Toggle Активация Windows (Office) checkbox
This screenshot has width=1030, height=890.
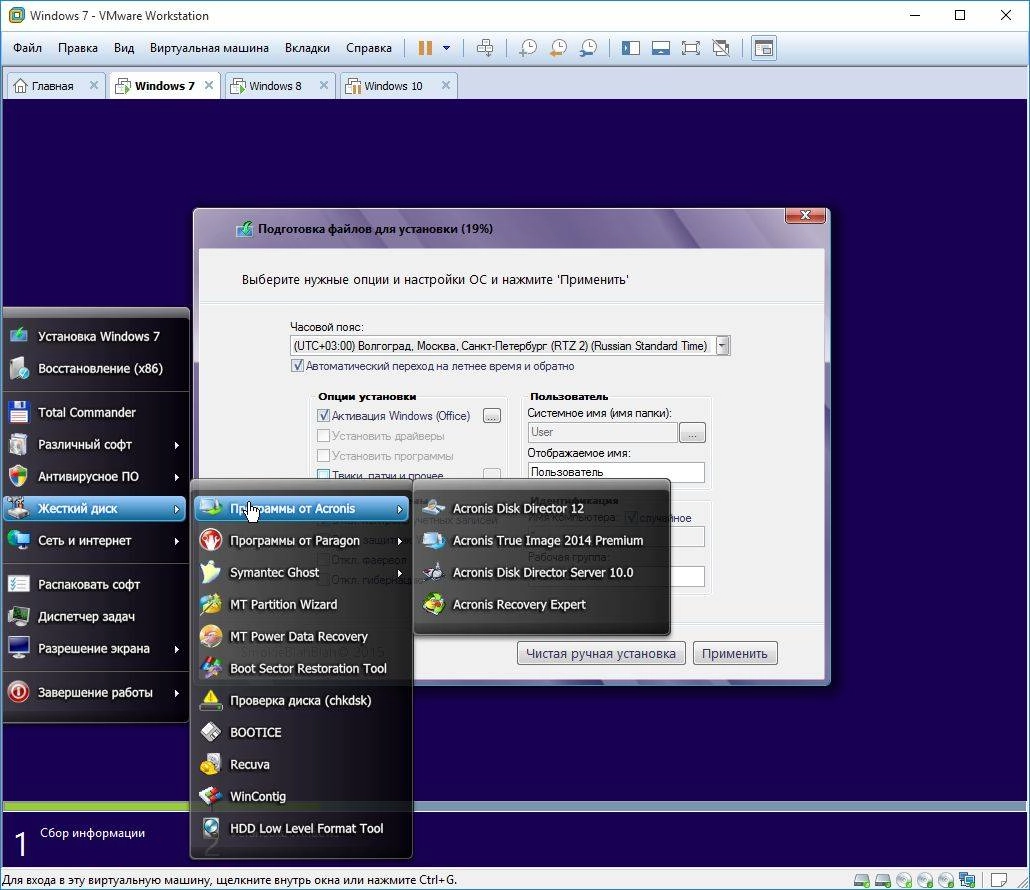point(323,416)
